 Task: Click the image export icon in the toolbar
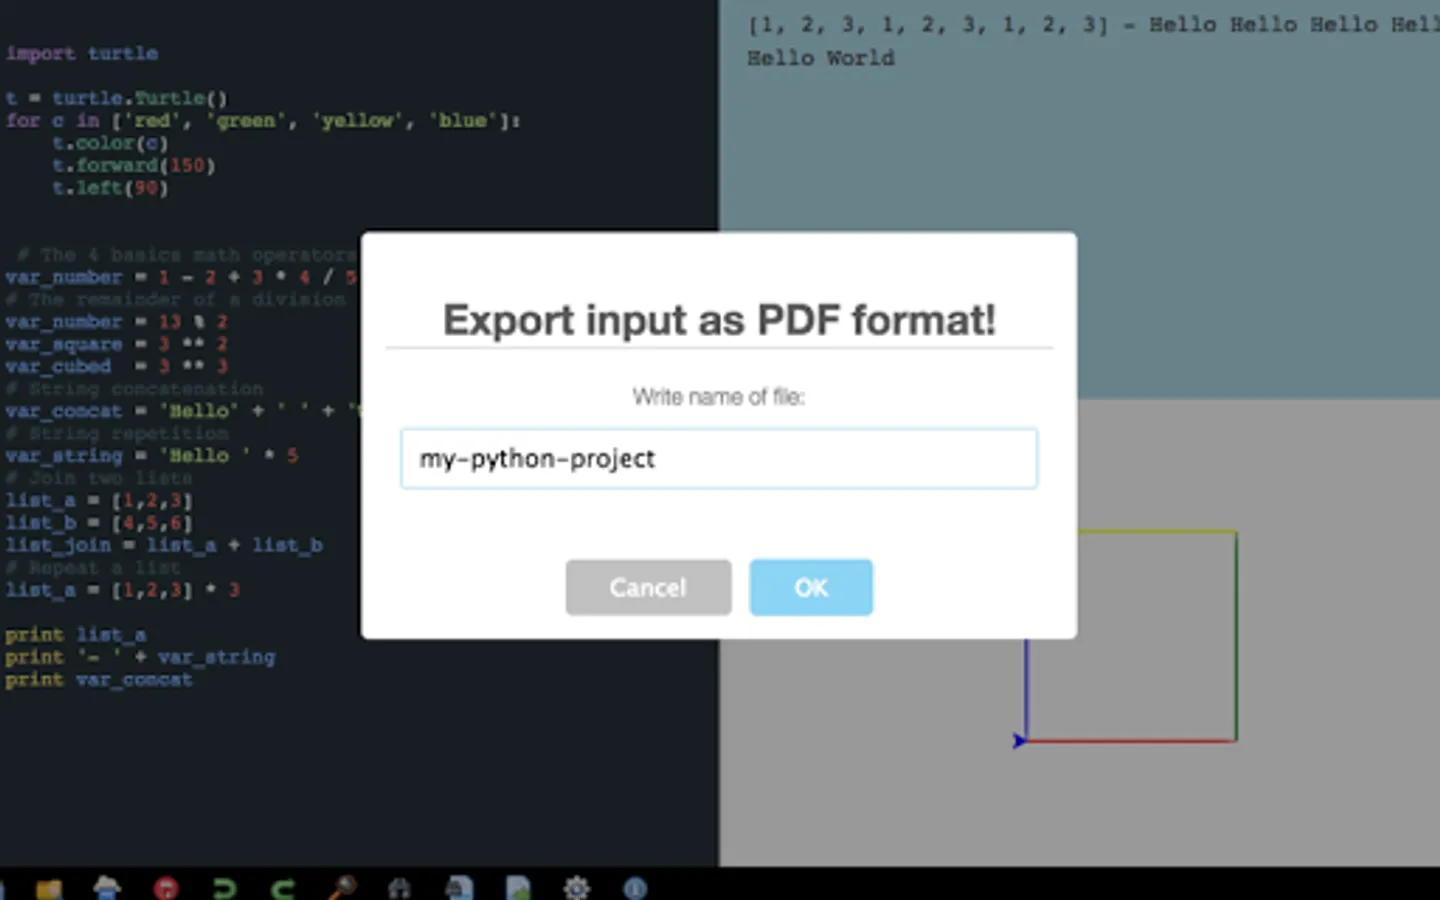[x=518, y=887]
